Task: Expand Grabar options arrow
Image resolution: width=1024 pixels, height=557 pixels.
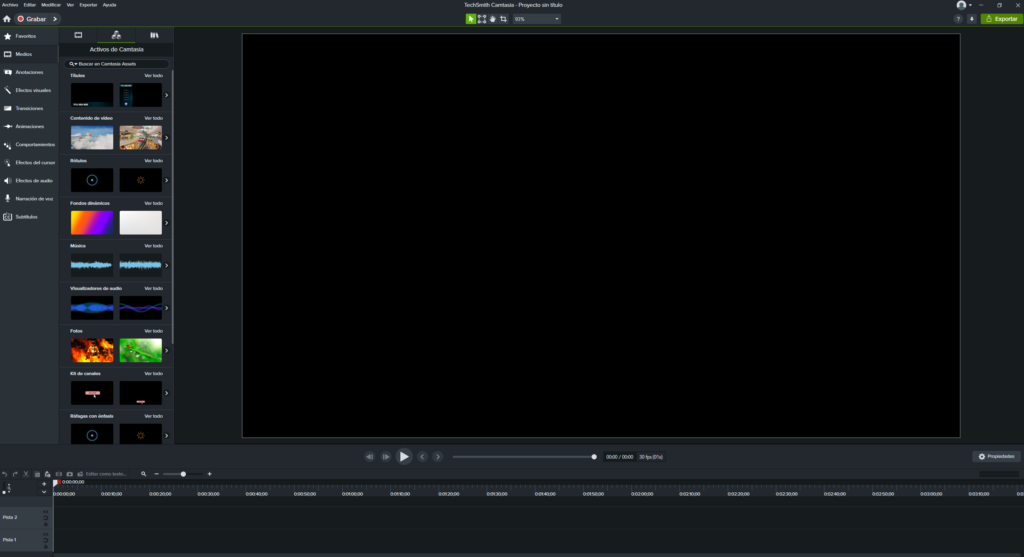Action: [55, 19]
